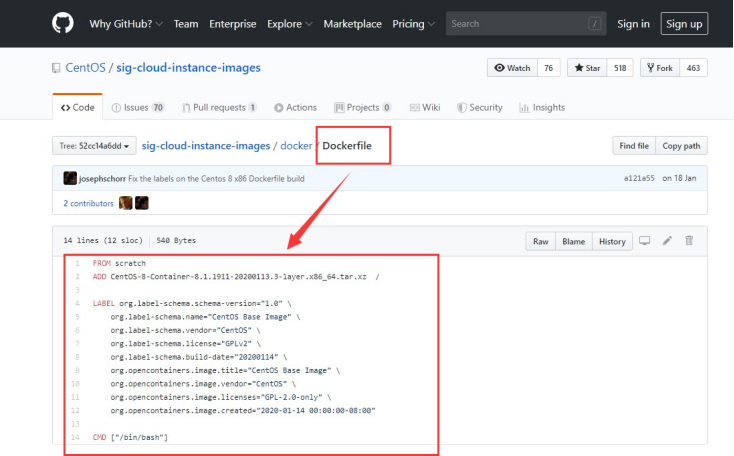Open the GitHub Octocat logo homepage
The height and width of the screenshot is (456, 734).
(x=63, y=23)
